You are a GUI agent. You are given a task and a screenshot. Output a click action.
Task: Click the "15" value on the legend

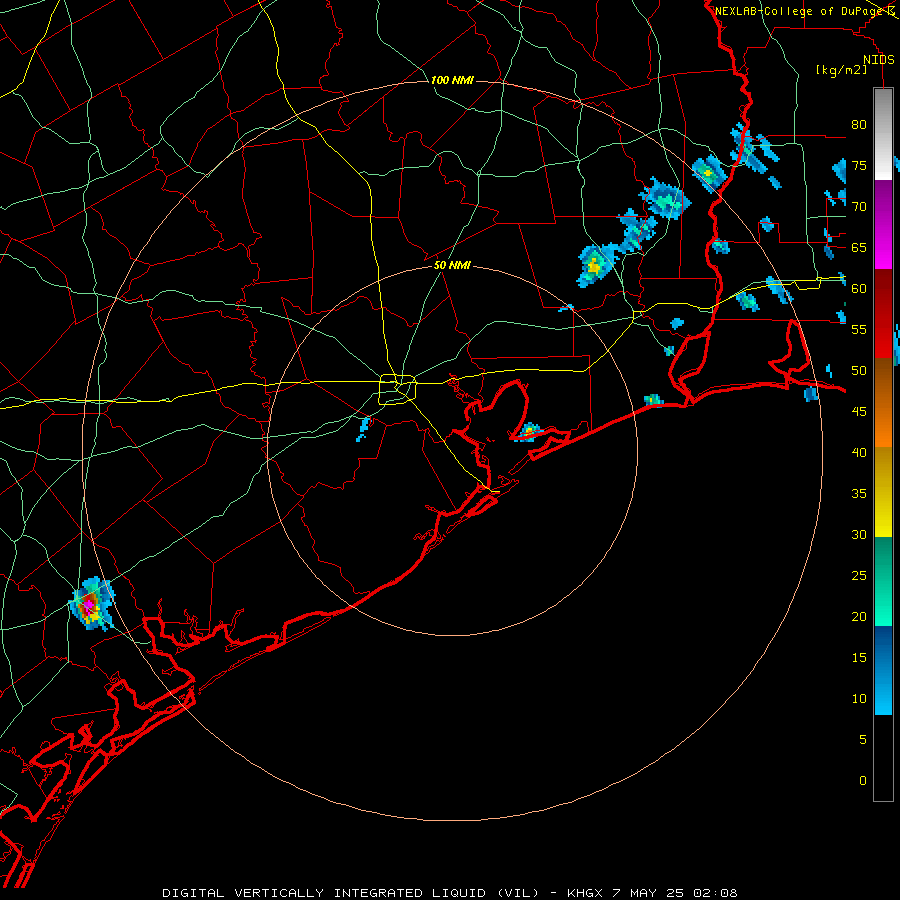[x=859, y=657]
